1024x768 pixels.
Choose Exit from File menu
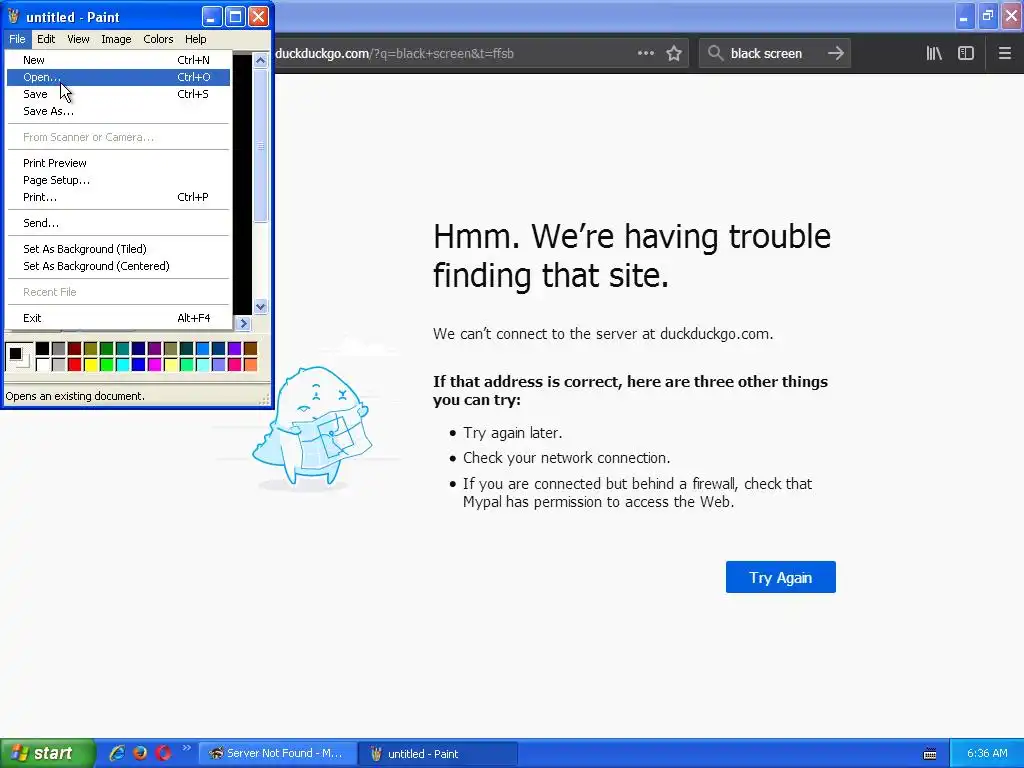(x=118, y=318)
